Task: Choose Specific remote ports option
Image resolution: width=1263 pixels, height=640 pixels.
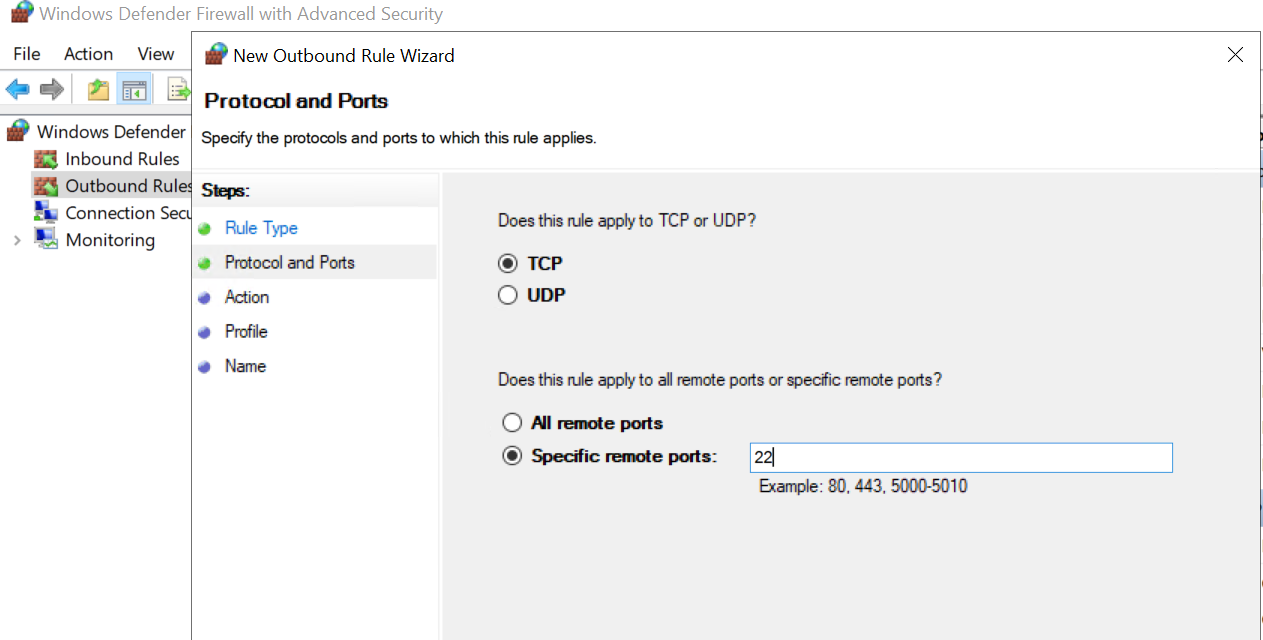Action: [x=512, y=456]
